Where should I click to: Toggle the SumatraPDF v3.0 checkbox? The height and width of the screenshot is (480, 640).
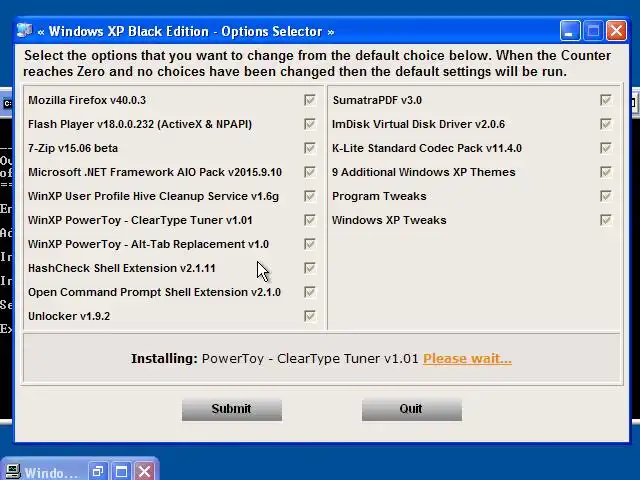coord(606,100)
